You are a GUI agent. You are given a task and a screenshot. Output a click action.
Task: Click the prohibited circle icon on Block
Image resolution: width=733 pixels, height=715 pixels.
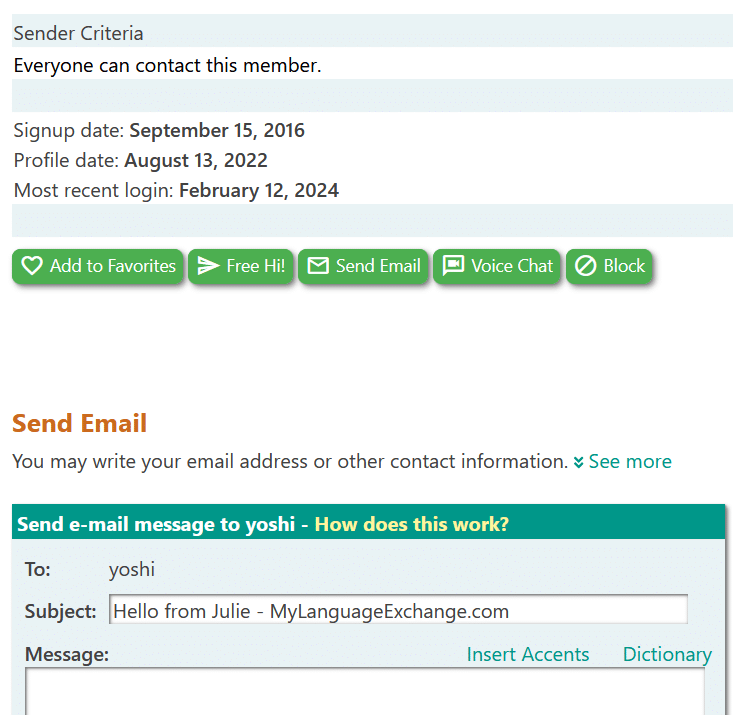(x=586, y=266)
